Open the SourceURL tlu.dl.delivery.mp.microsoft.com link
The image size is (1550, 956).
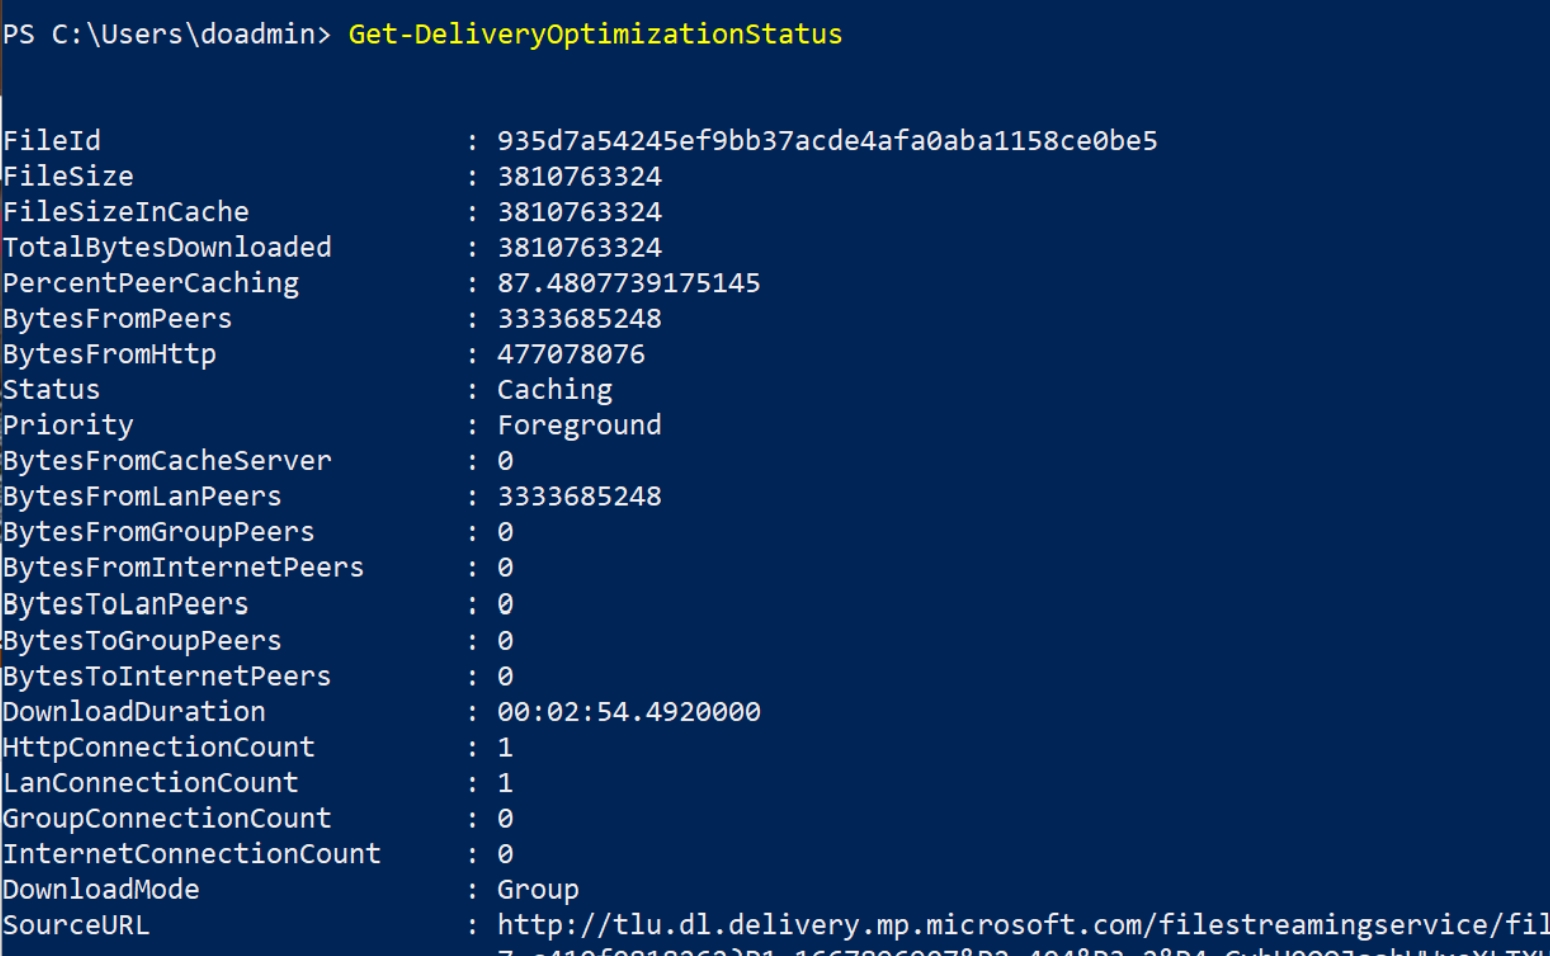(1022, 925)
